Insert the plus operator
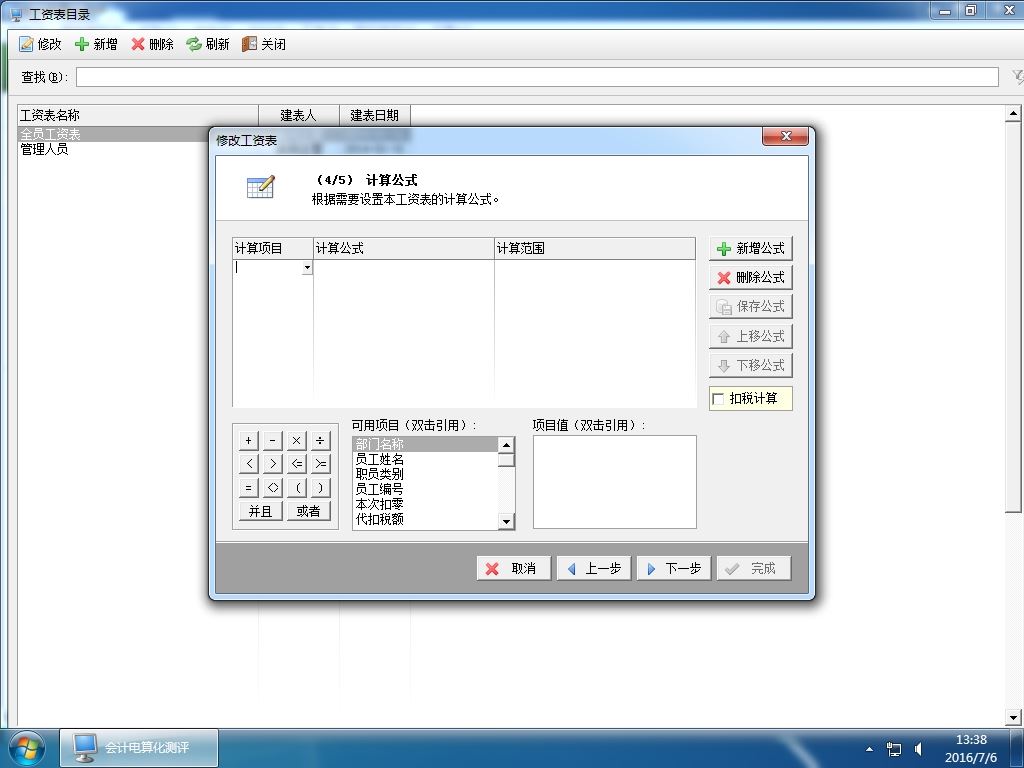This screenshot has width=1024, height=768. click(249, 441)
